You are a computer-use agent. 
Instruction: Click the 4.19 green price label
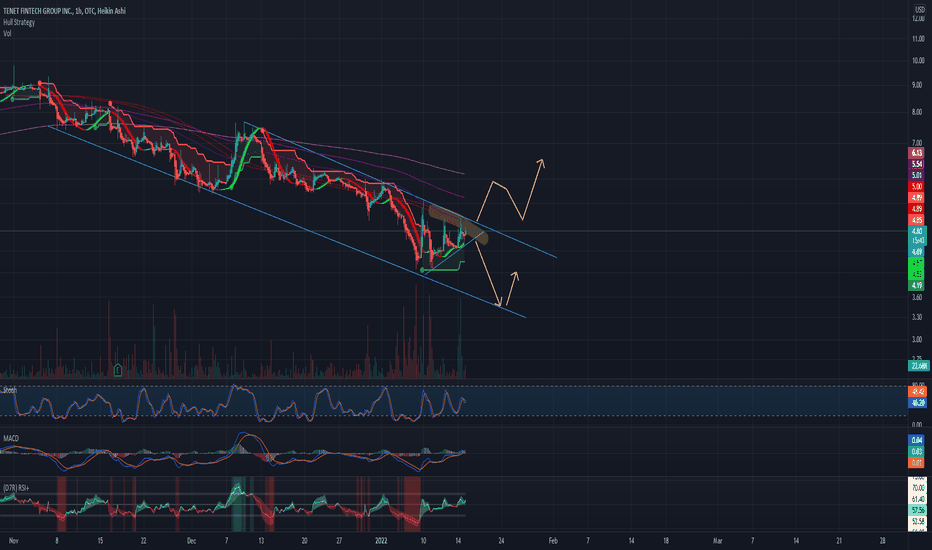tap(917, 285)
